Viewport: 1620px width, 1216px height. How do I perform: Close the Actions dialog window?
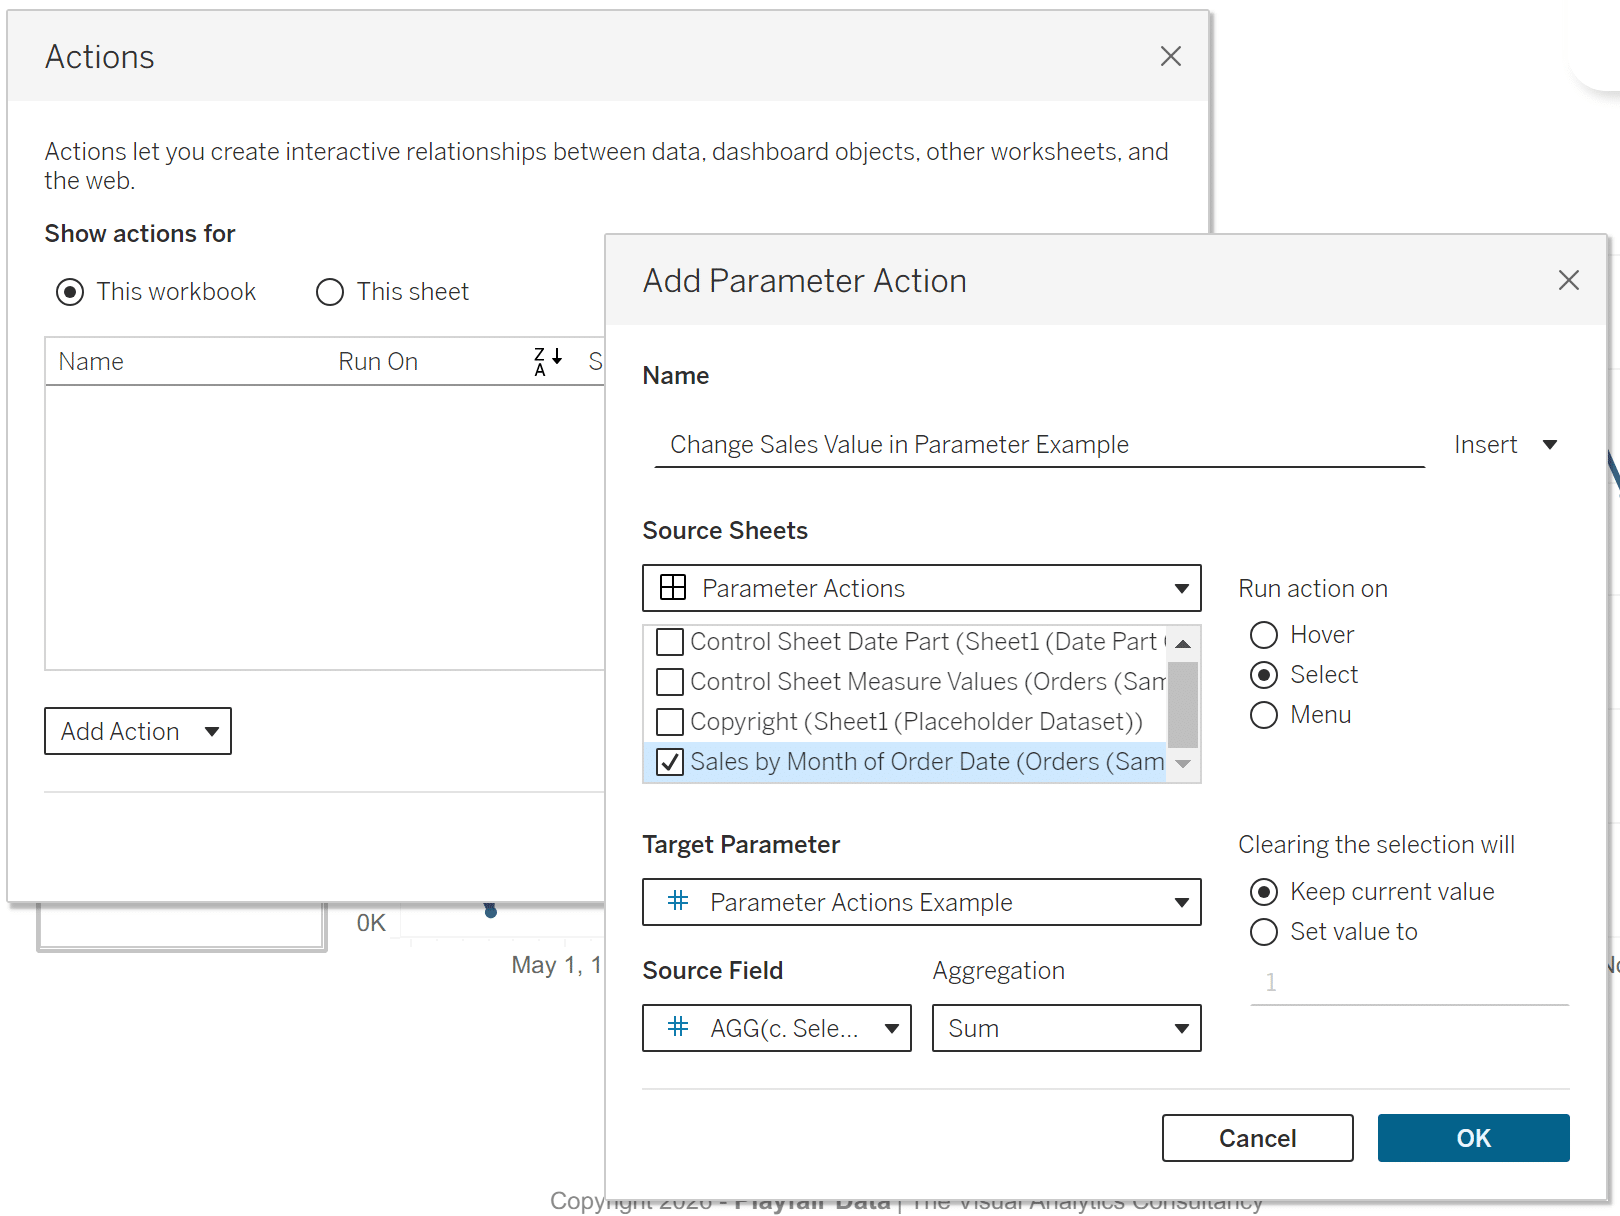click(x=1170, y=56)
